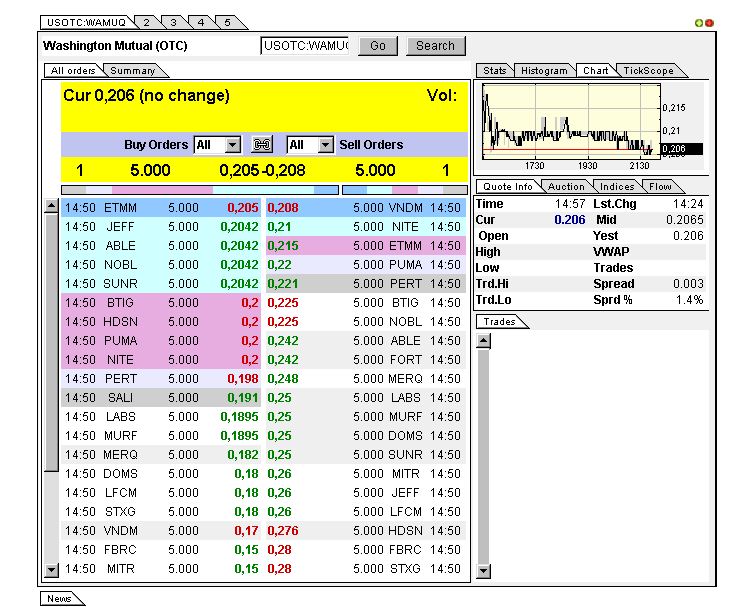This screenshot has height=607, width=742.
Task: Click Trades panel scroll down arrow
Action: point(483,571)
